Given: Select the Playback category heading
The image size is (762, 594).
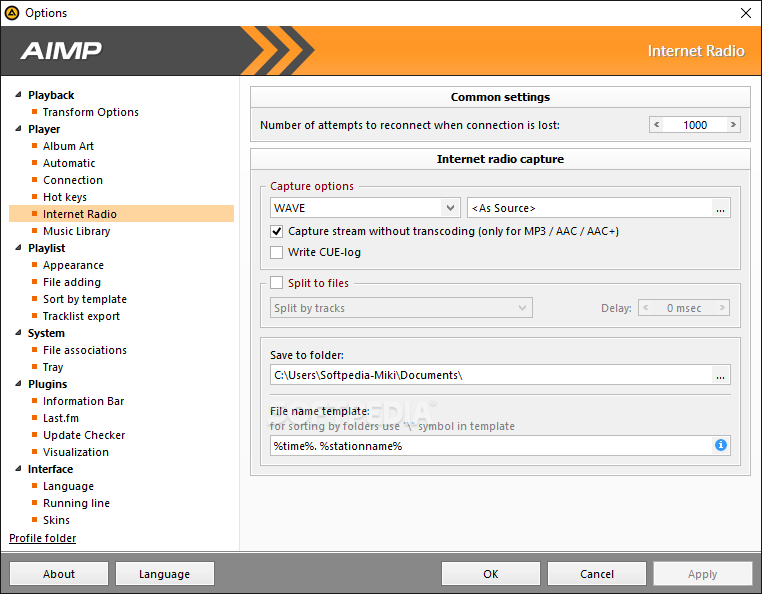Looking at the screenshot, I should tap(51, 95).
